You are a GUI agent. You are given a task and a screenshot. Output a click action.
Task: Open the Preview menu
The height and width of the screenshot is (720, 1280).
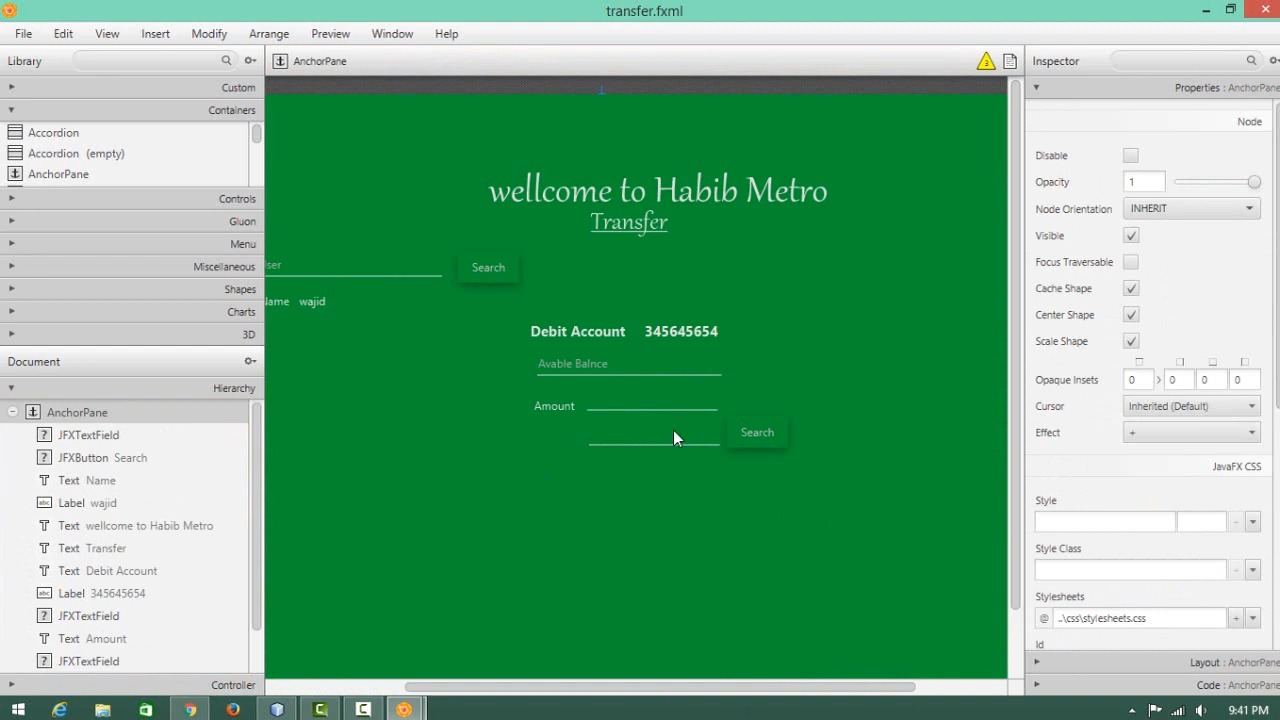coord(330,34)
